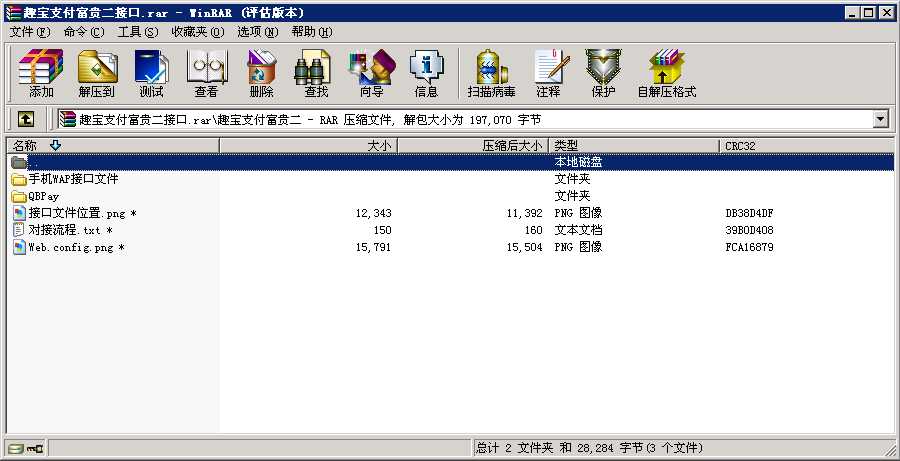Click the 添加 (Add) toolbar icon

(41, 73)
